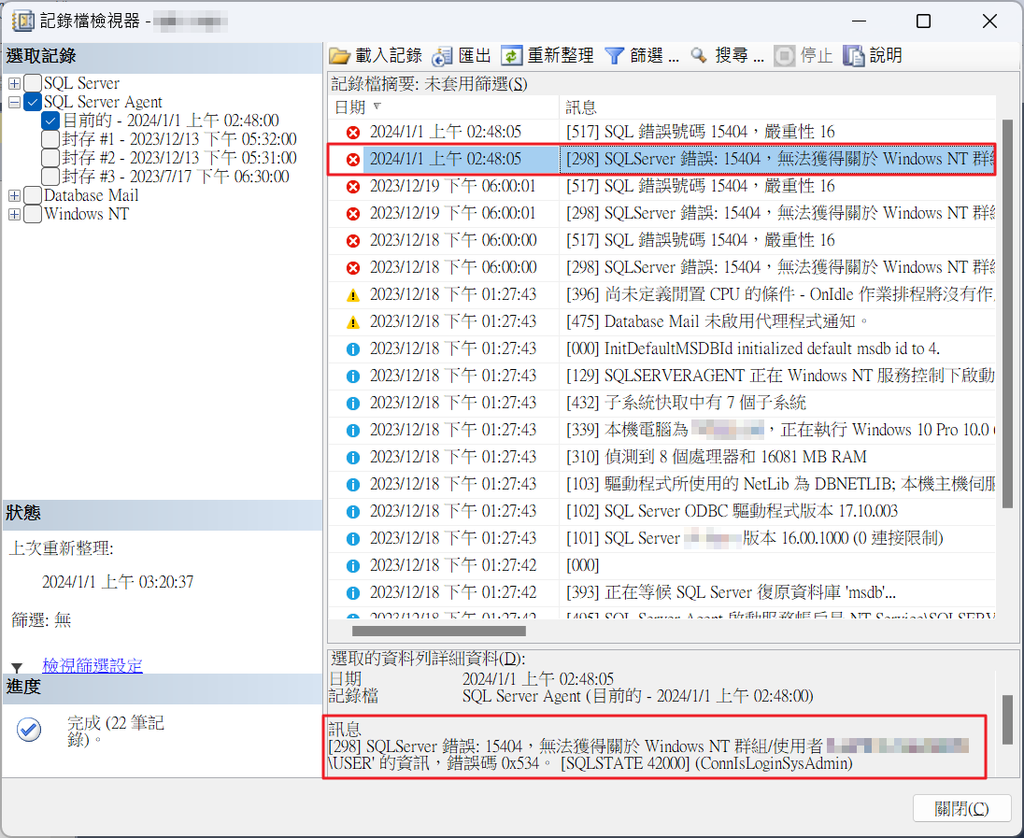Image resolution: width=1024 pixels, height=838 pixels.
Task: Click the 載入記錄 toolbar label
Action: click(388, 56)
